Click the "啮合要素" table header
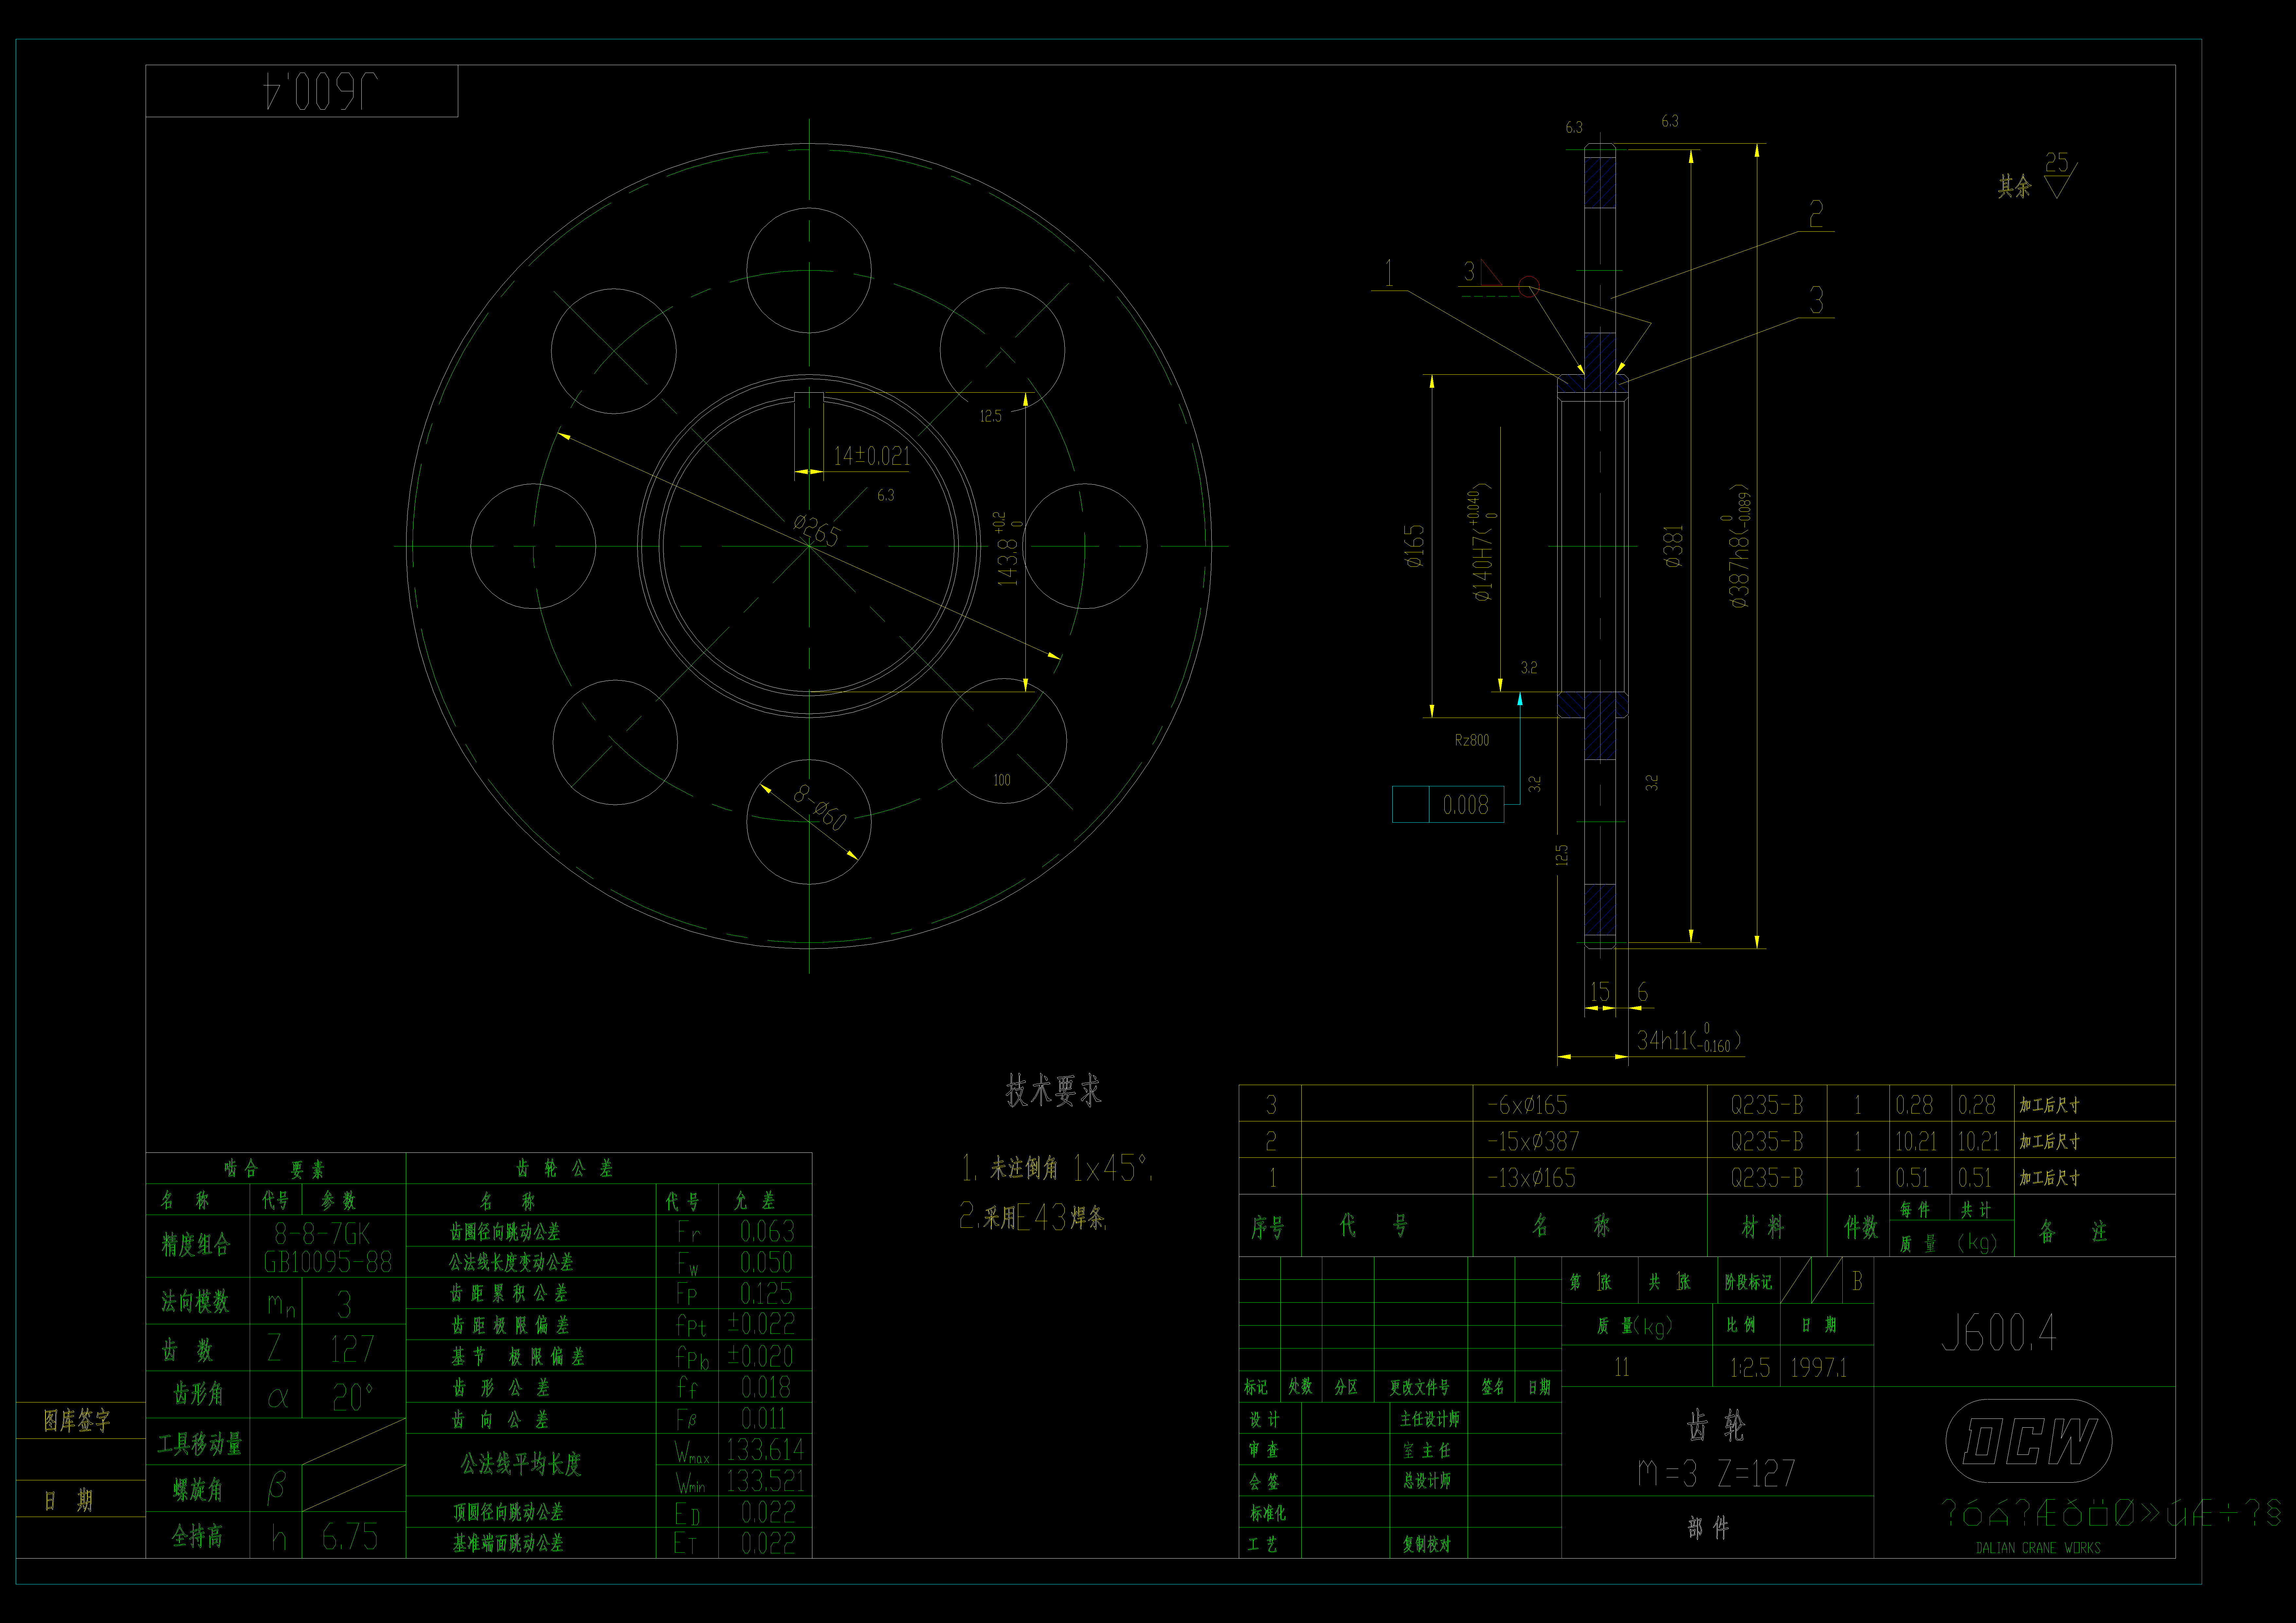 (274, 1169)
